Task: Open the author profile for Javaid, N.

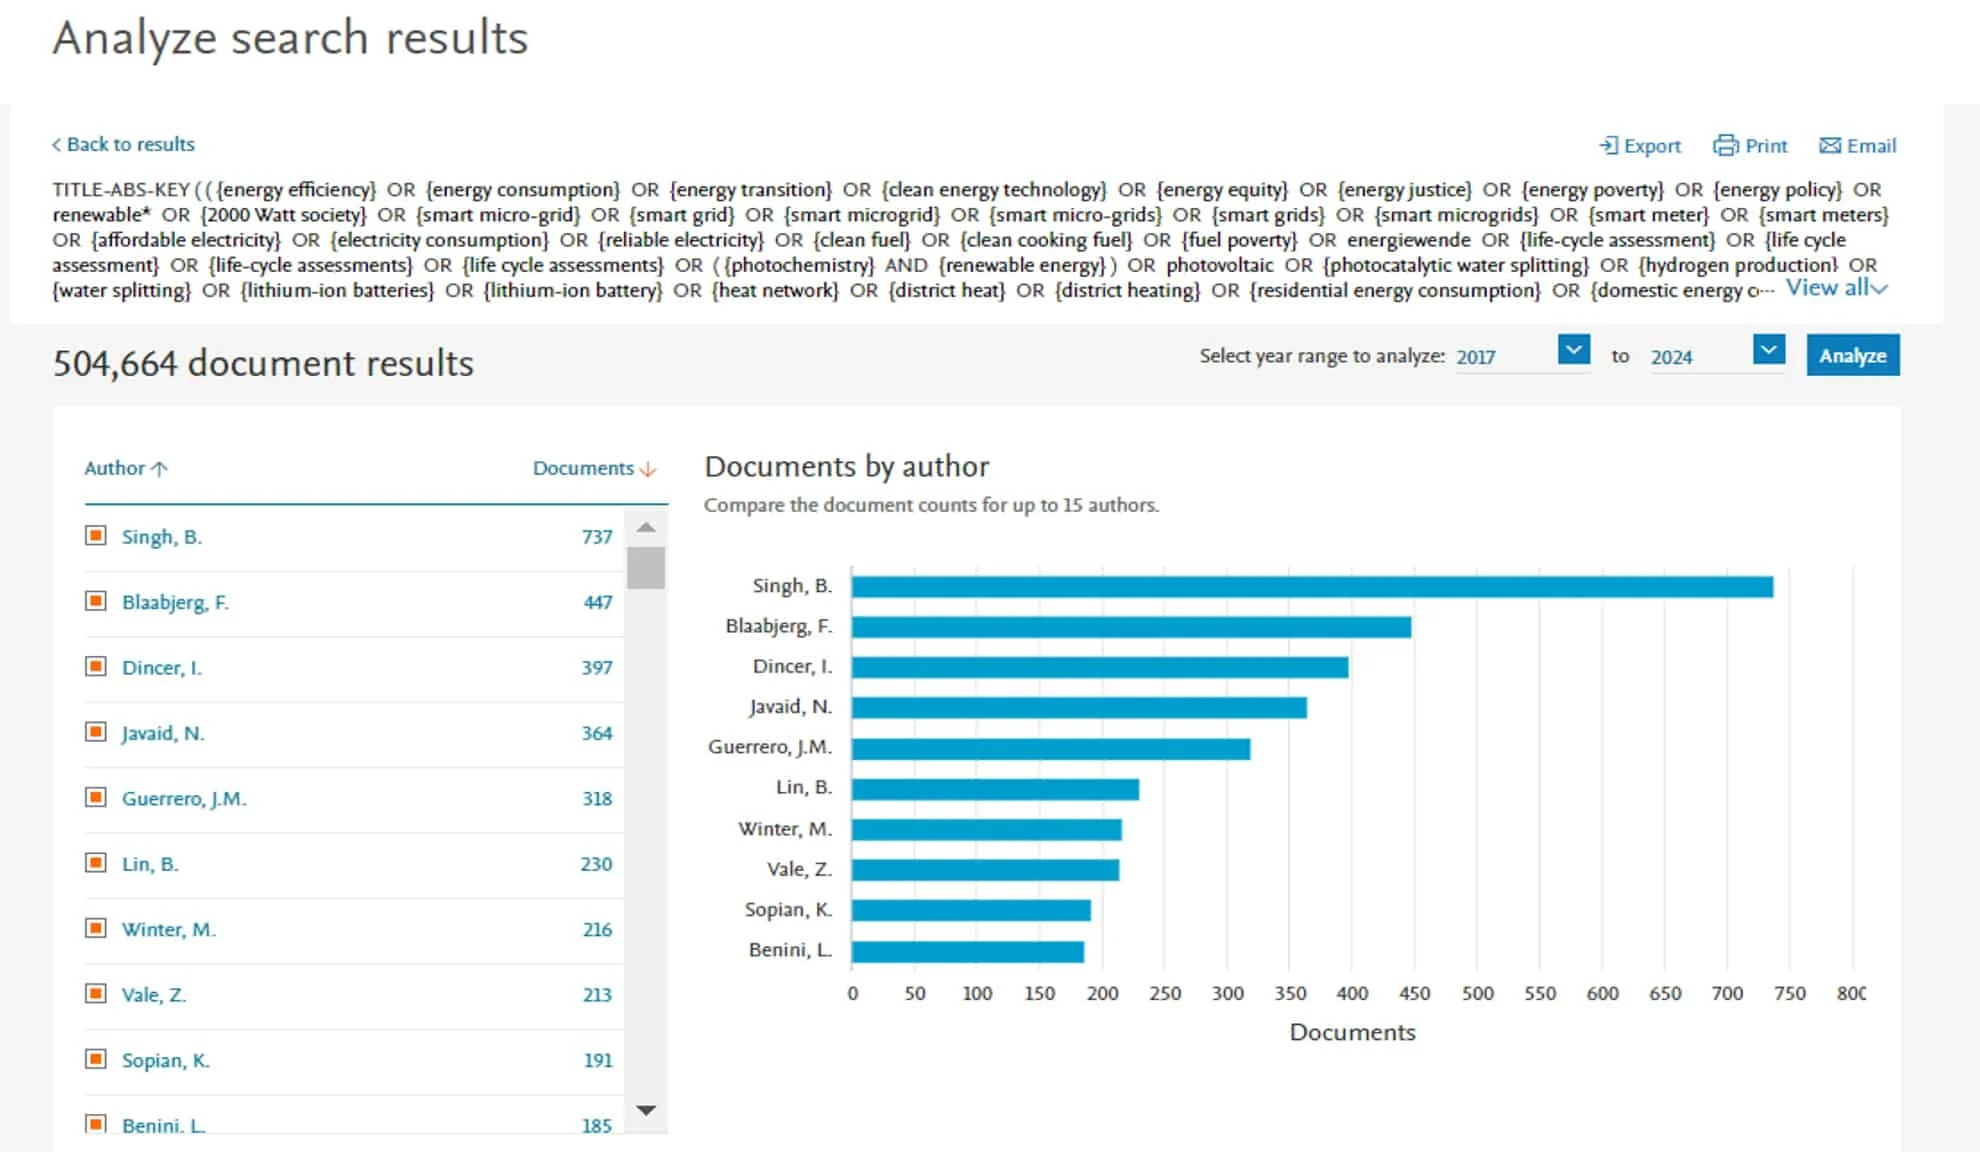Action: 160,733
